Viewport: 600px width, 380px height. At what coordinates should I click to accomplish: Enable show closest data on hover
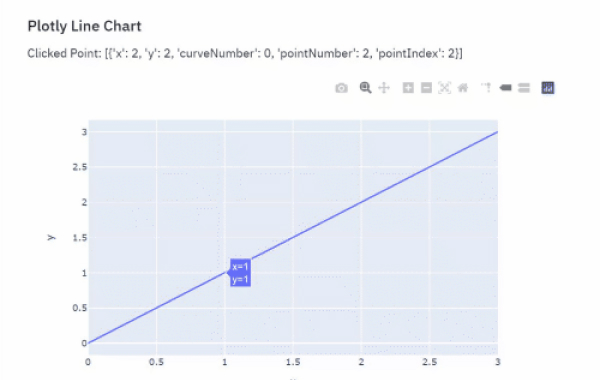click(x=505, y=88)
